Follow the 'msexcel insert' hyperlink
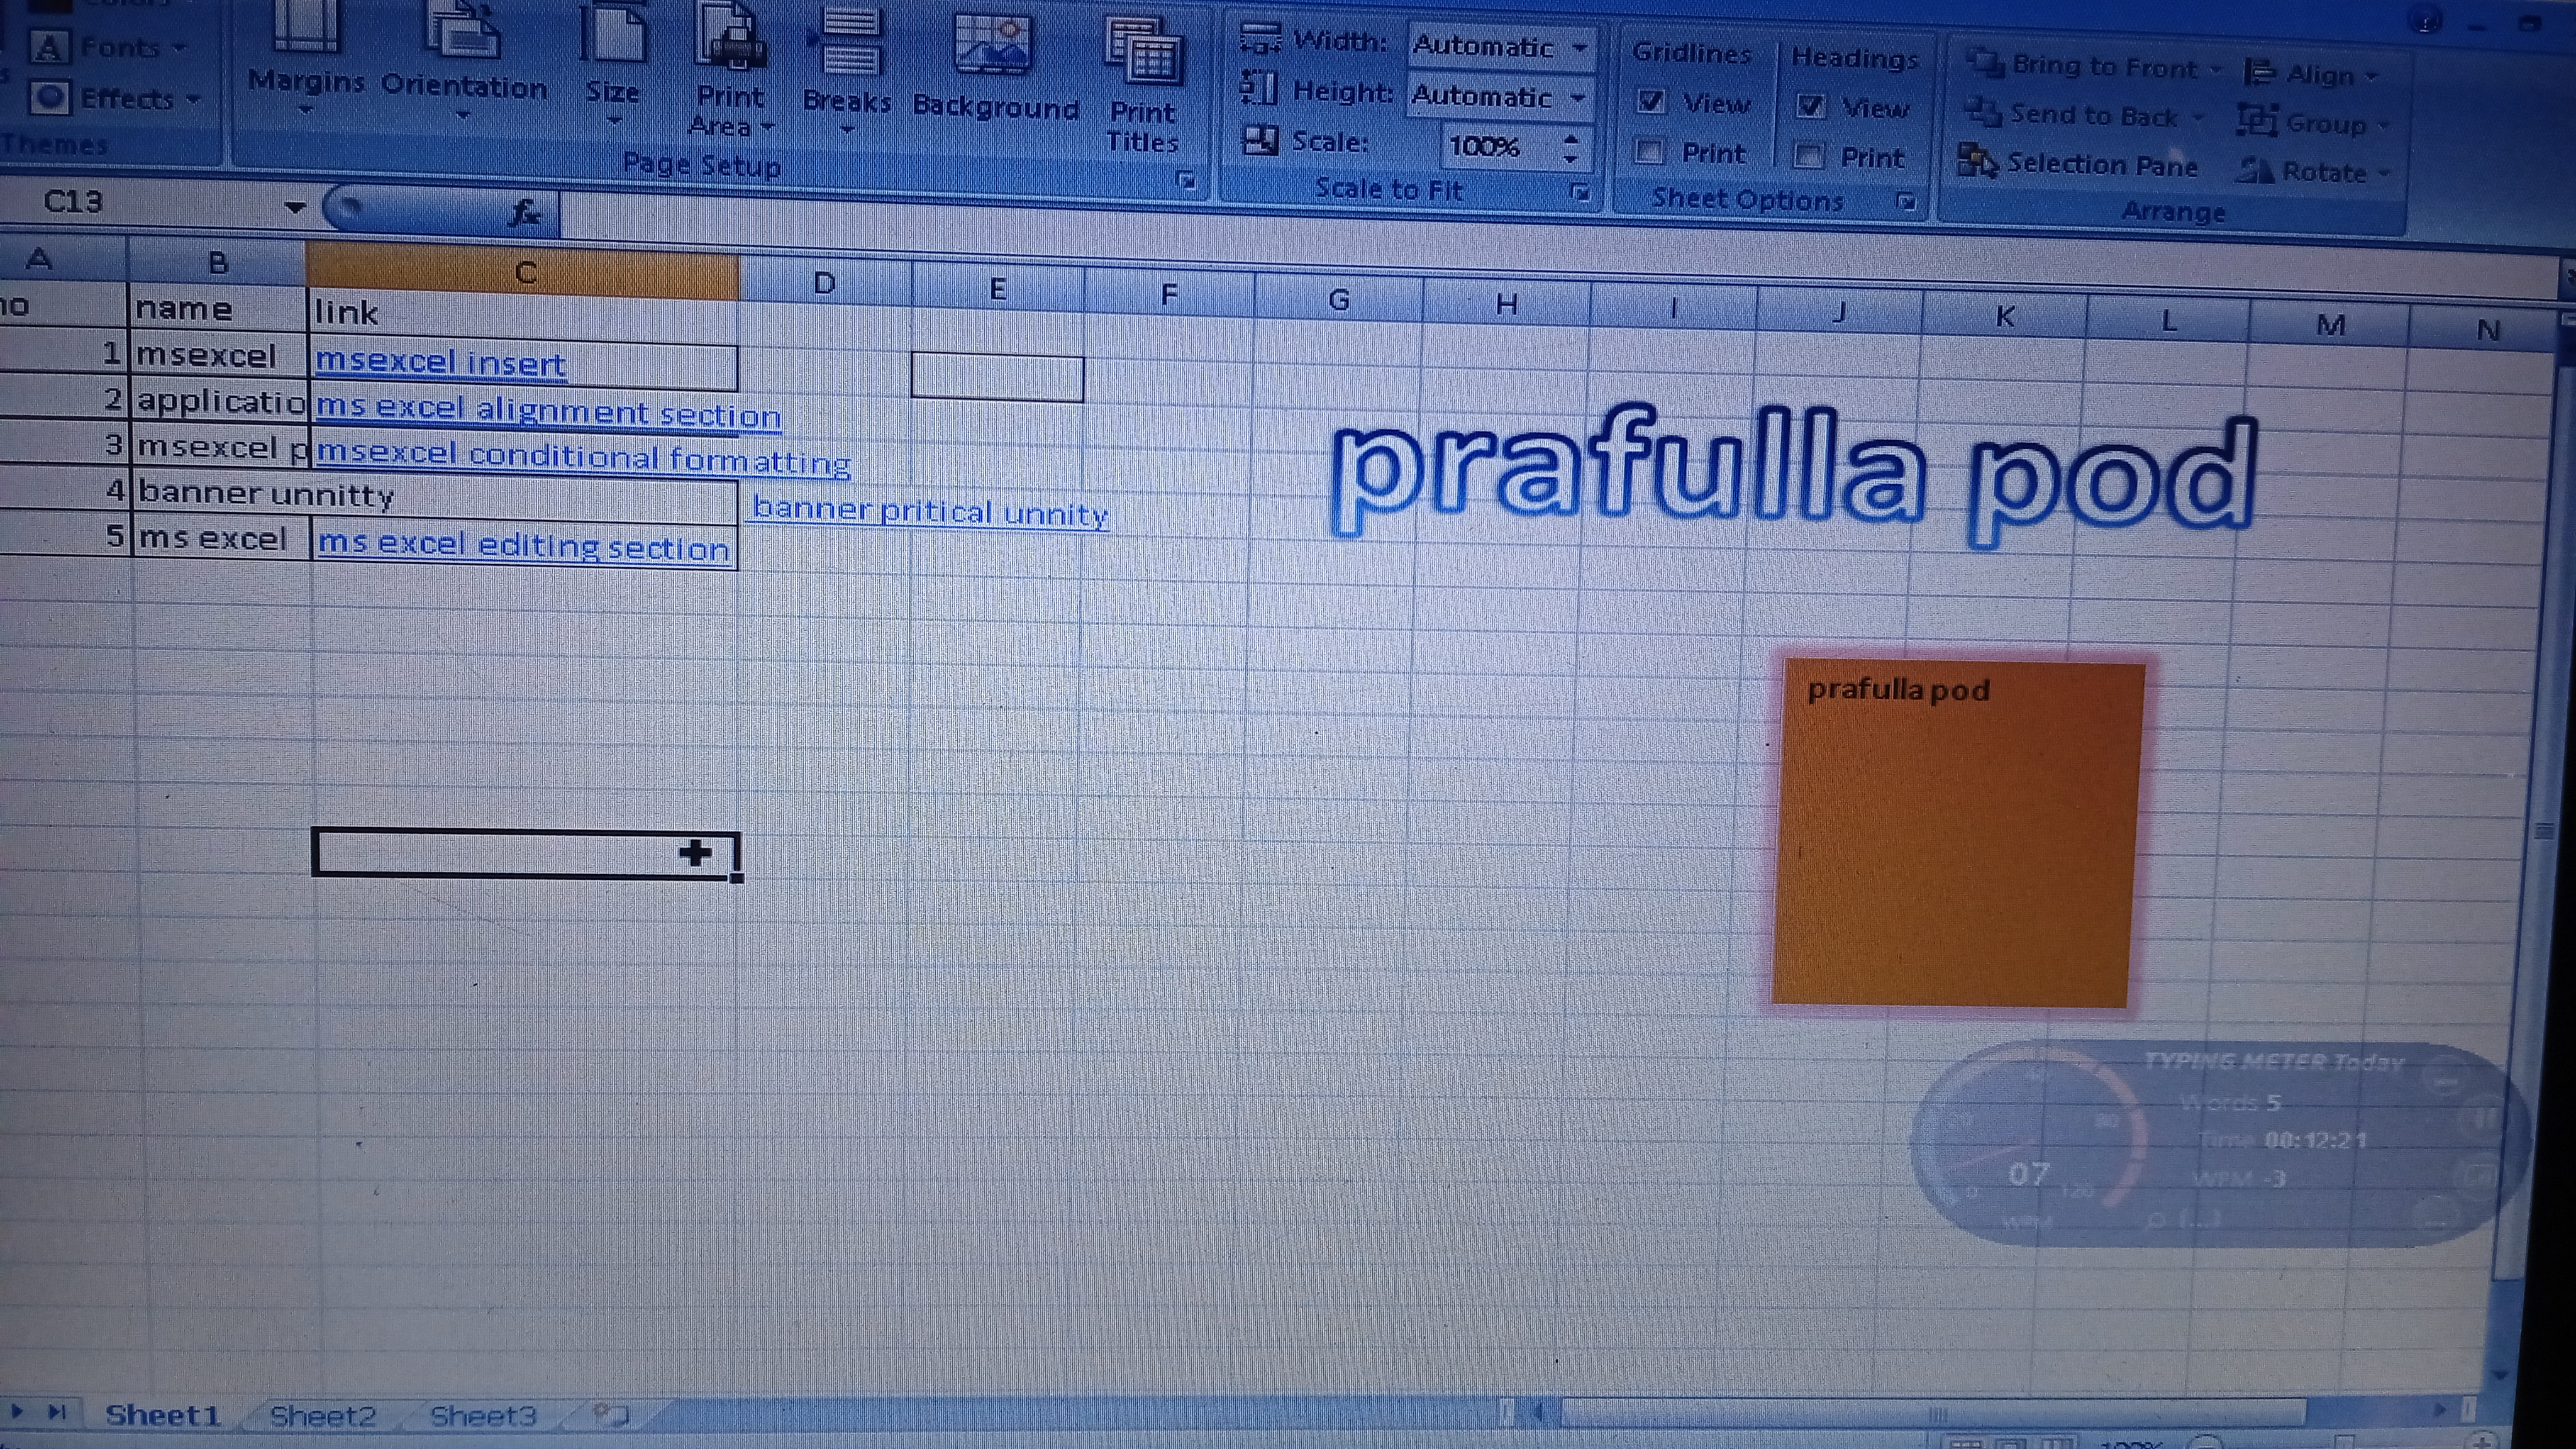The image size is (2576, 1449). [441, 362]
